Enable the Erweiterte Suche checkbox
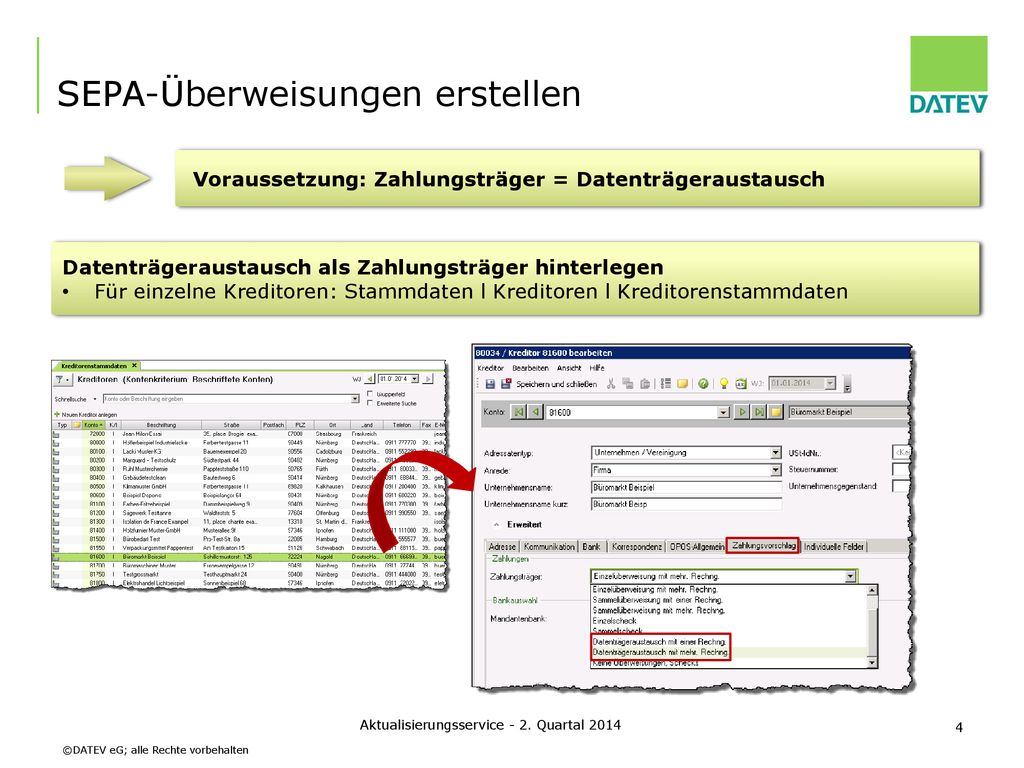This screenshot has height=768, width=1024. [x=370, y=403]
